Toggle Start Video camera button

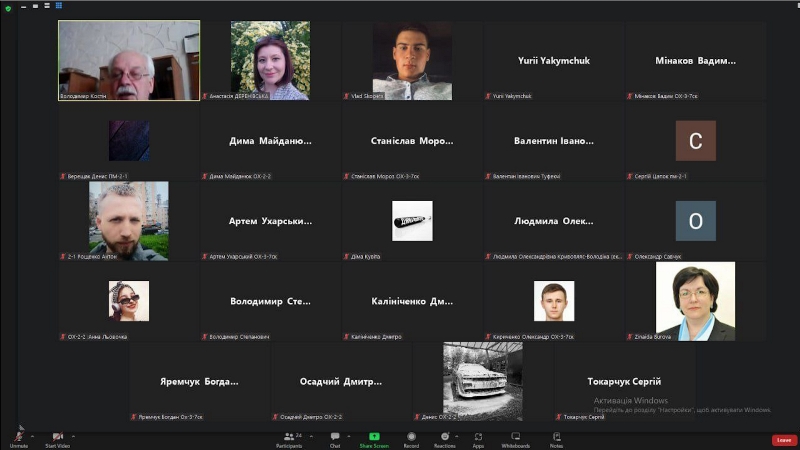[57, 440]
